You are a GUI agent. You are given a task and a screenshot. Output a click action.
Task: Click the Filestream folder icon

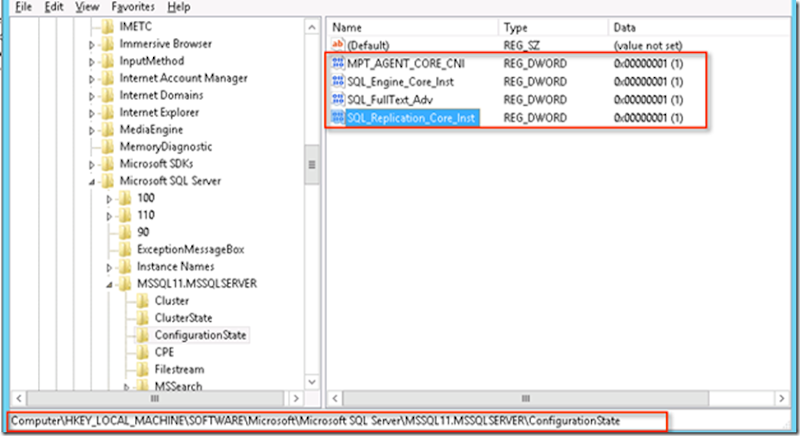(x=143, y=370)
